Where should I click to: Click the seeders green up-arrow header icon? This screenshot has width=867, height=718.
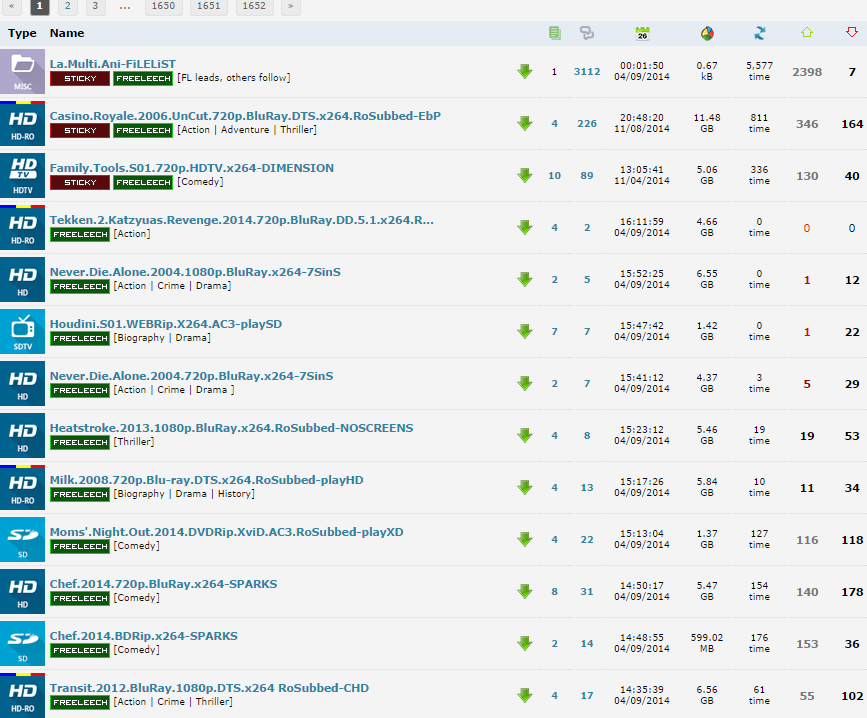click(807, 33)
